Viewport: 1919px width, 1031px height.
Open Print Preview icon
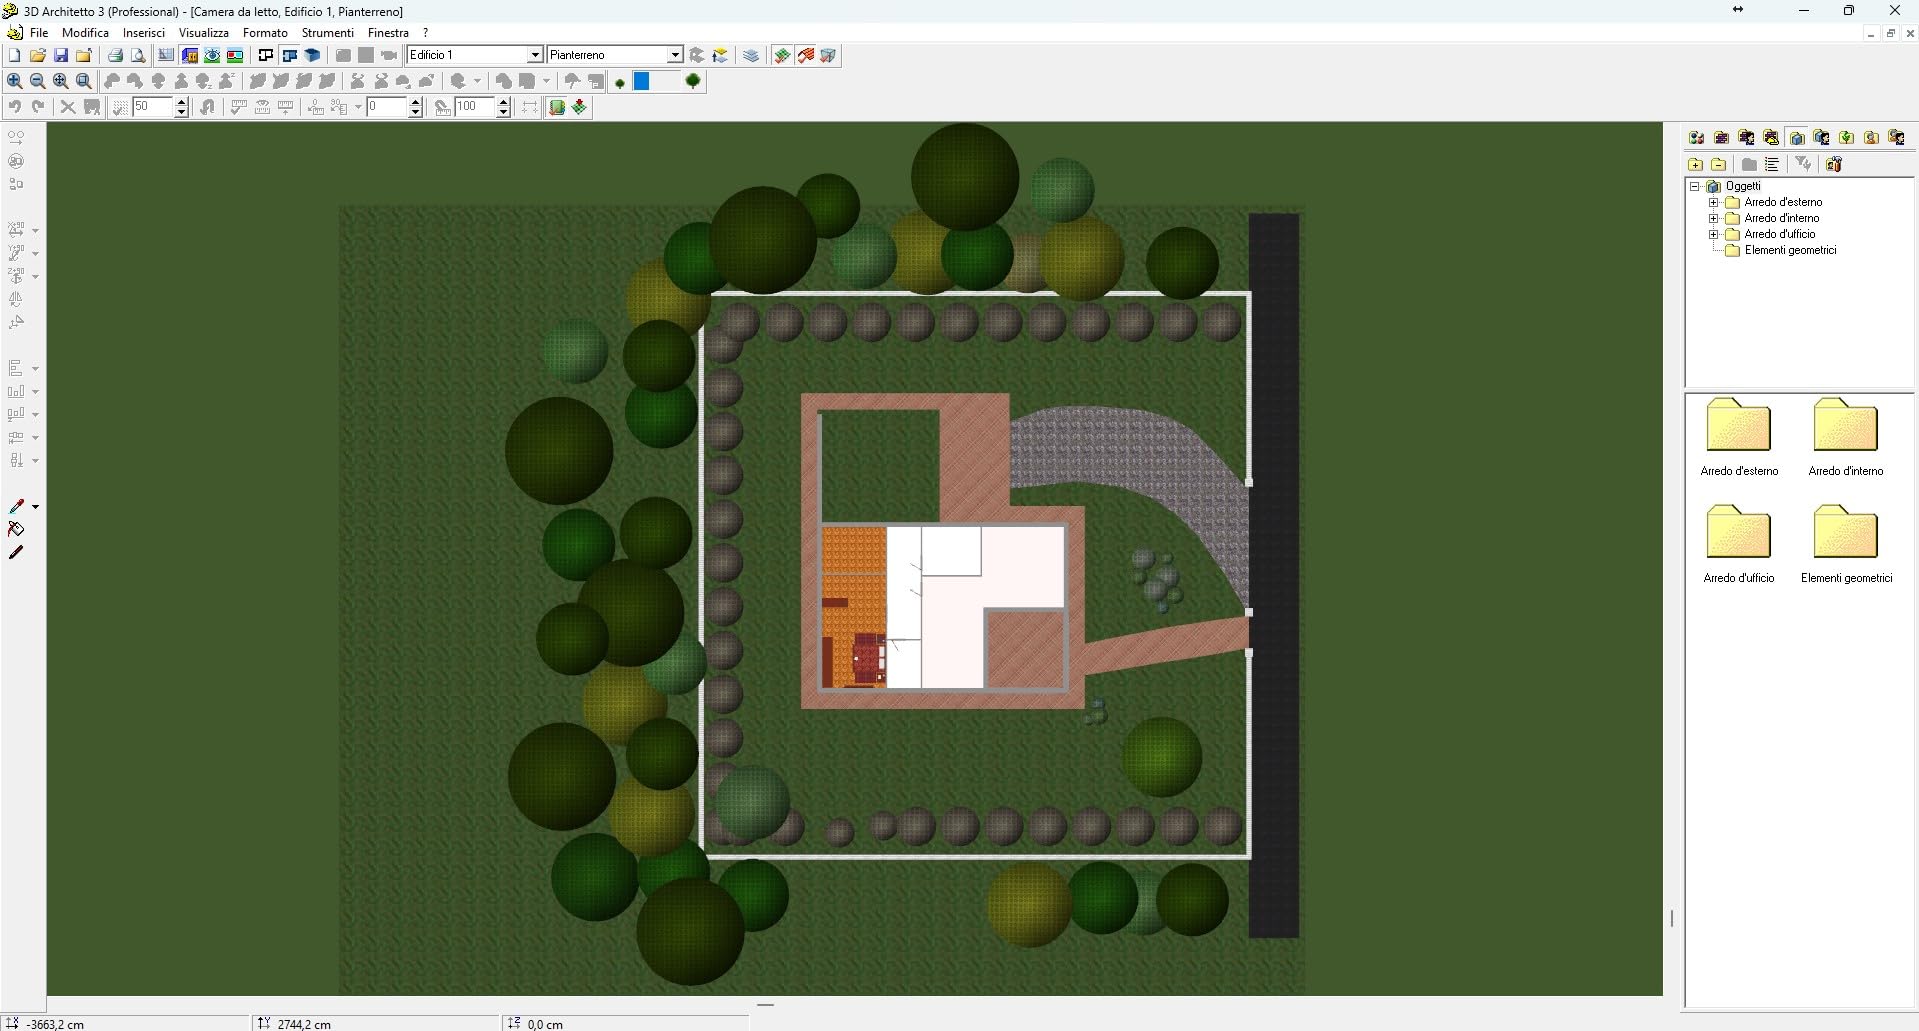pyautogui.click(x=138, y=56)
